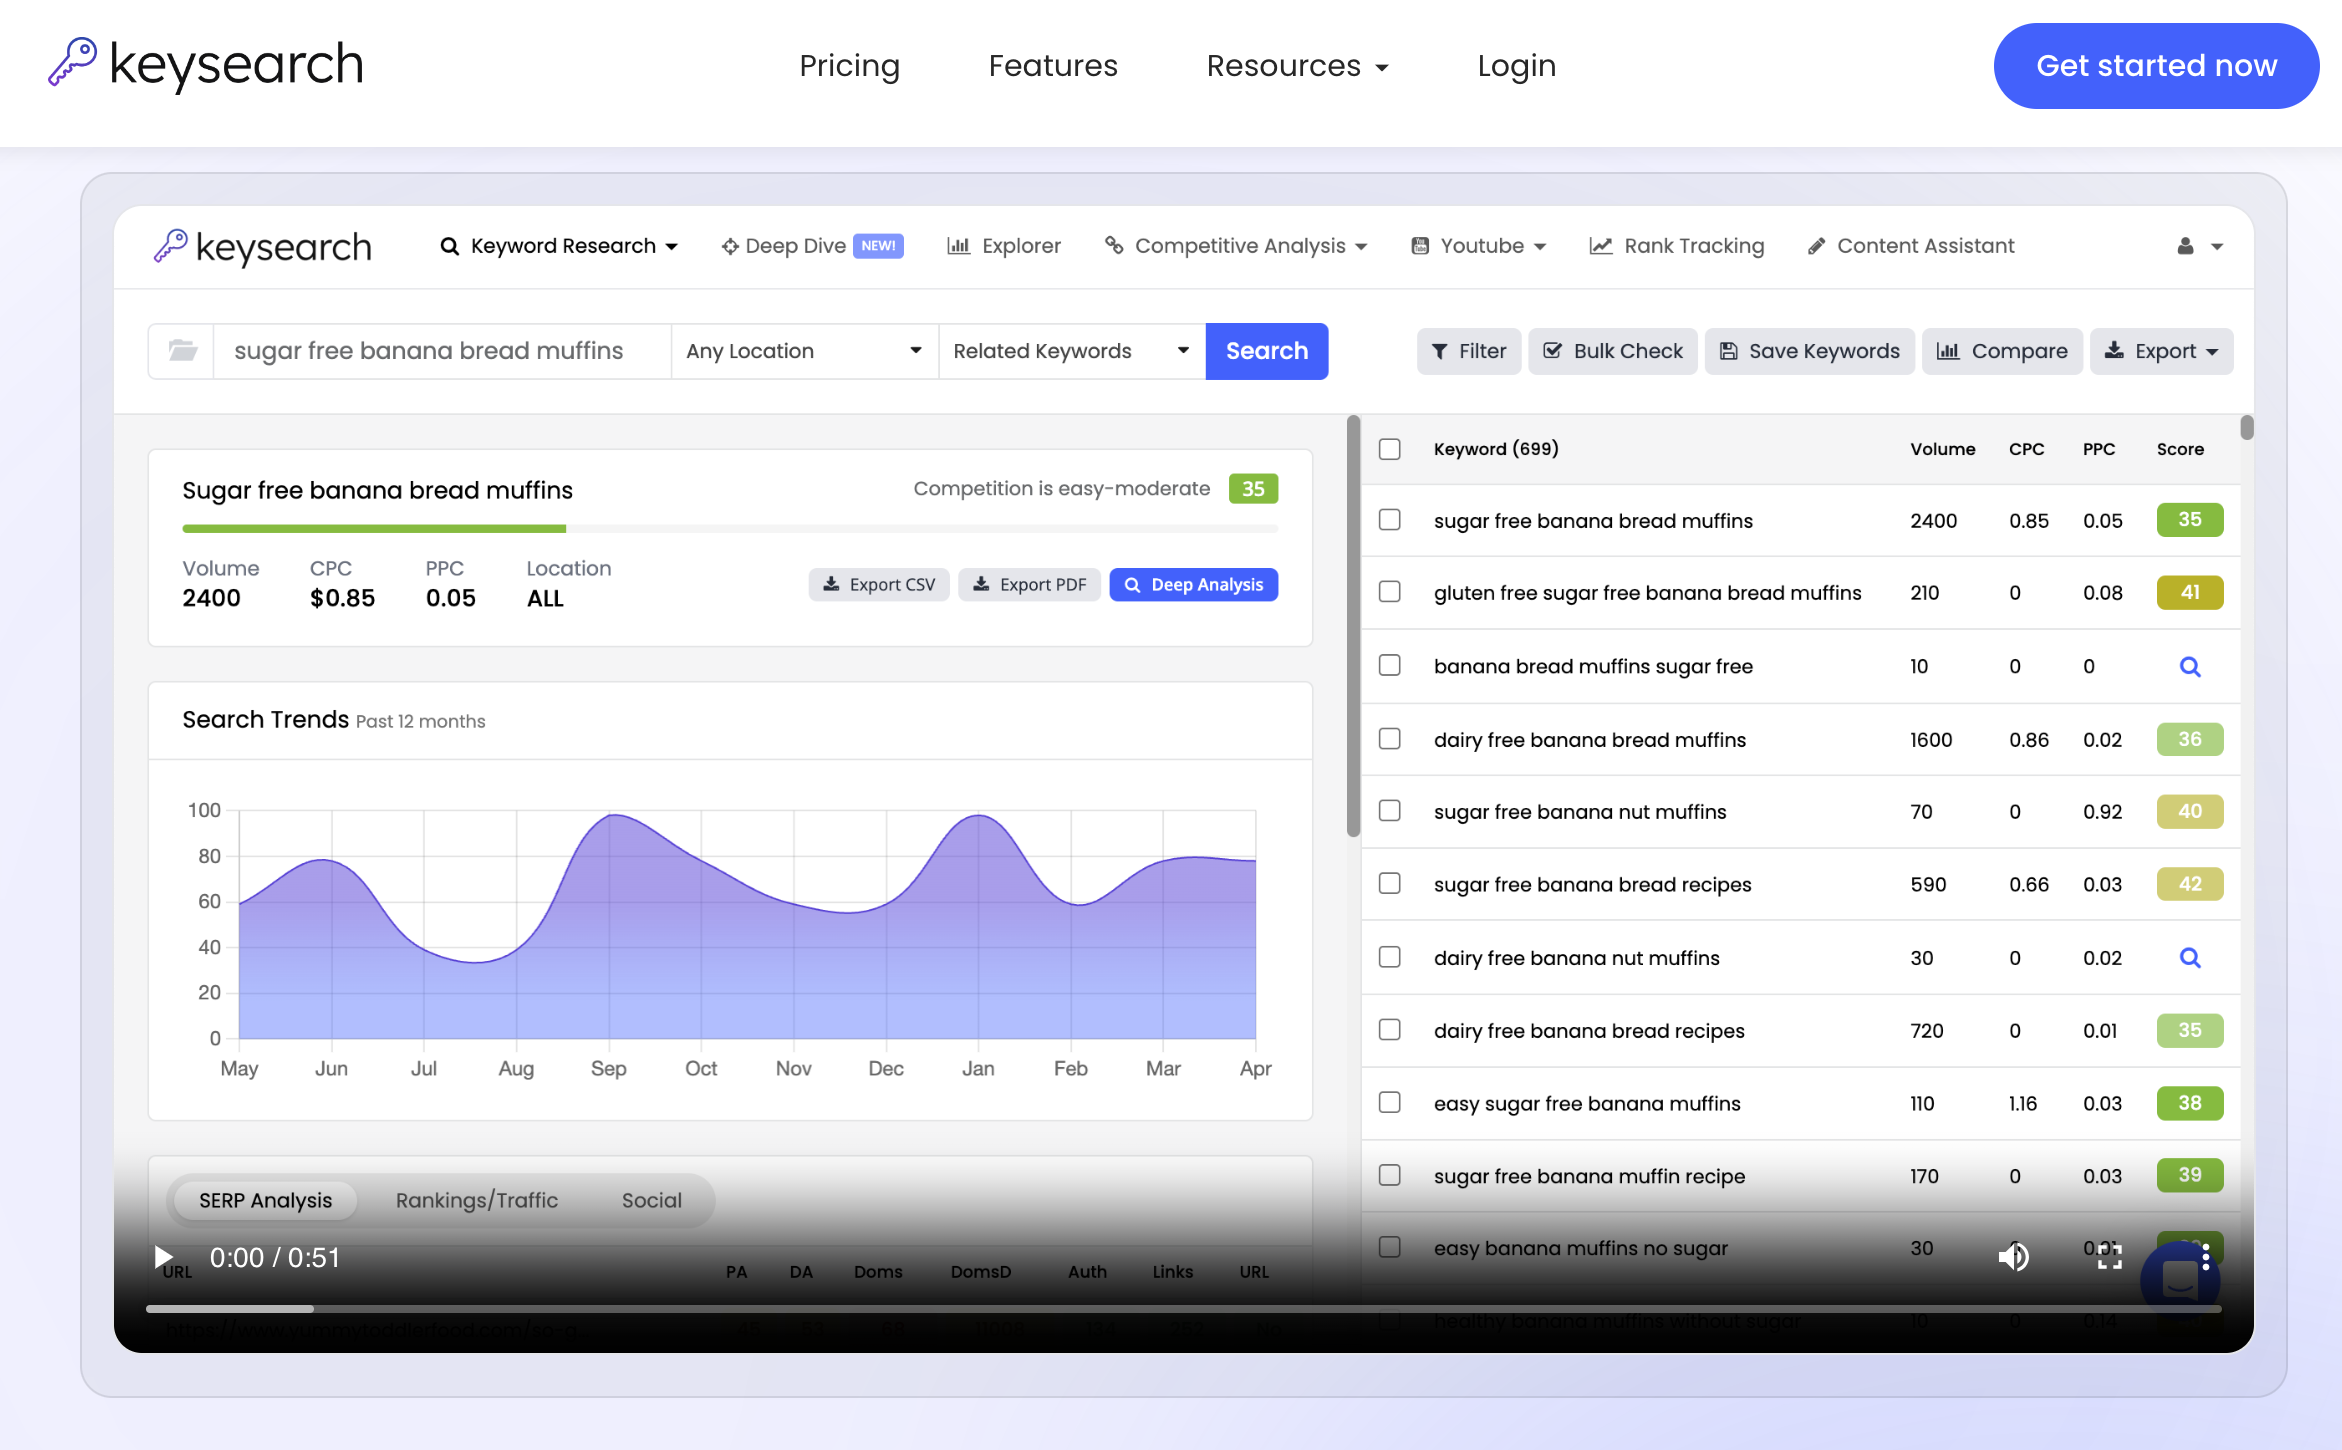Viewport: 2342px width, 1450px height.
Task: Click the magnifier icon for banana bread muffins sugar free
Action: pyautogui.click(x=2189, y=667)
